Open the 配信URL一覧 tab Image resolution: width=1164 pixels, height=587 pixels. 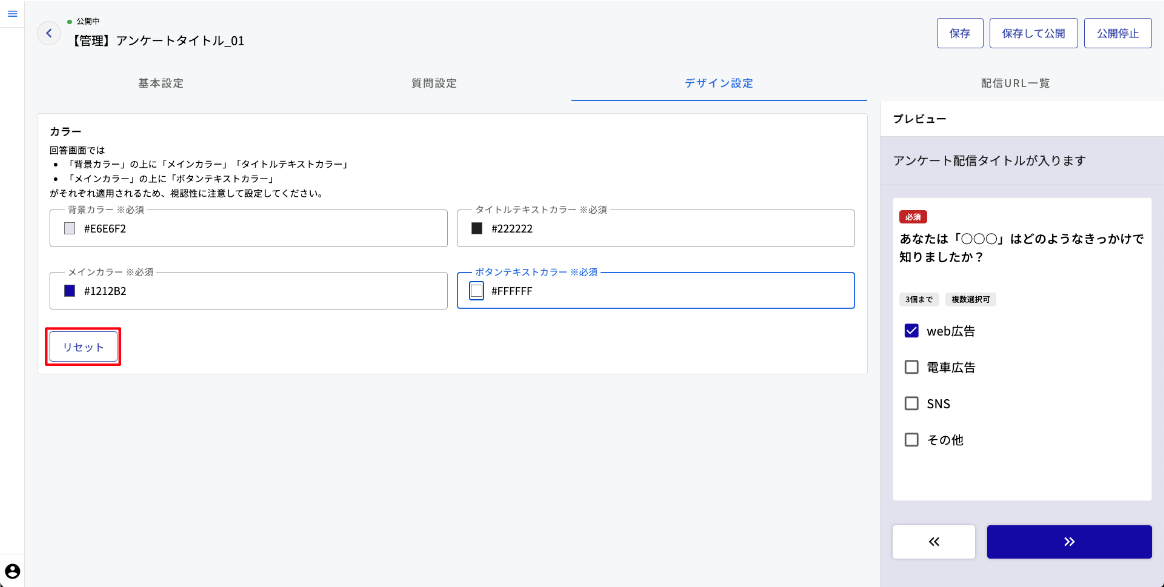1016,83
